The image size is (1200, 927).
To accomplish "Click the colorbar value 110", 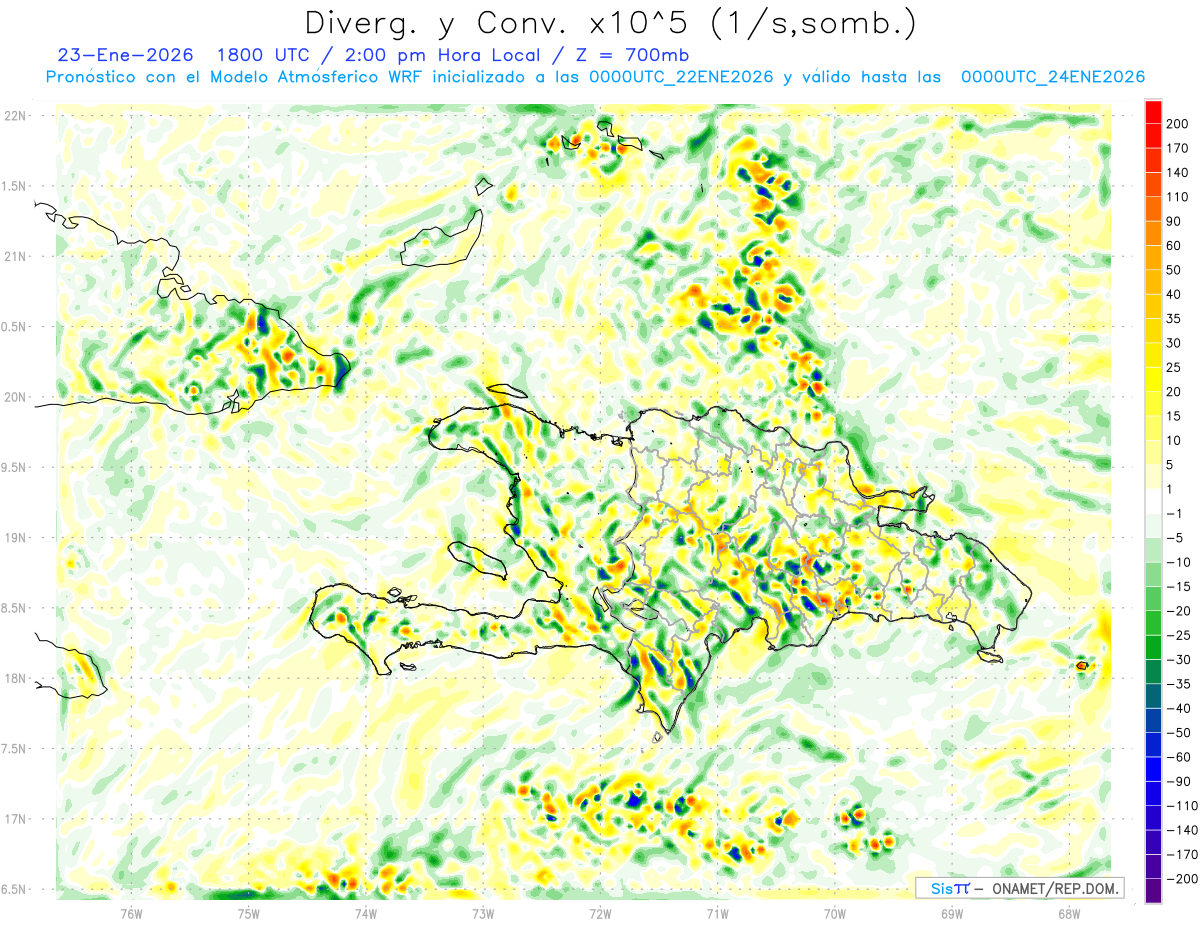I will coord(1179,197).
